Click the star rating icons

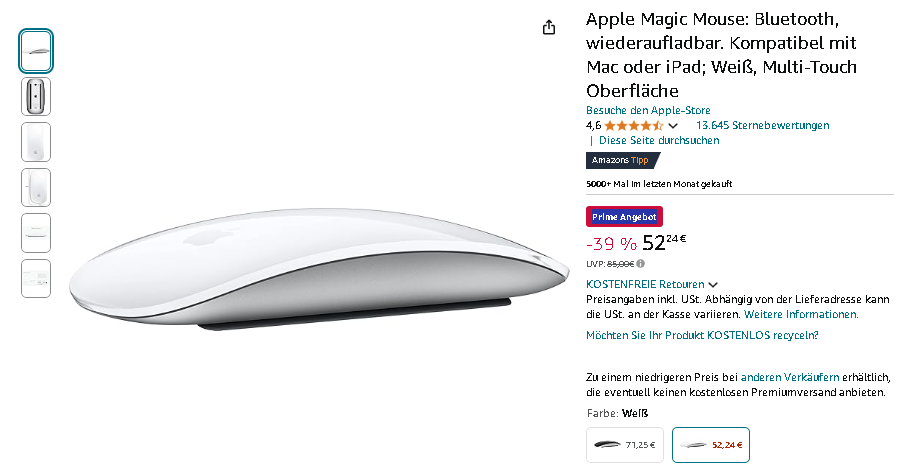(x=634, y=126)
